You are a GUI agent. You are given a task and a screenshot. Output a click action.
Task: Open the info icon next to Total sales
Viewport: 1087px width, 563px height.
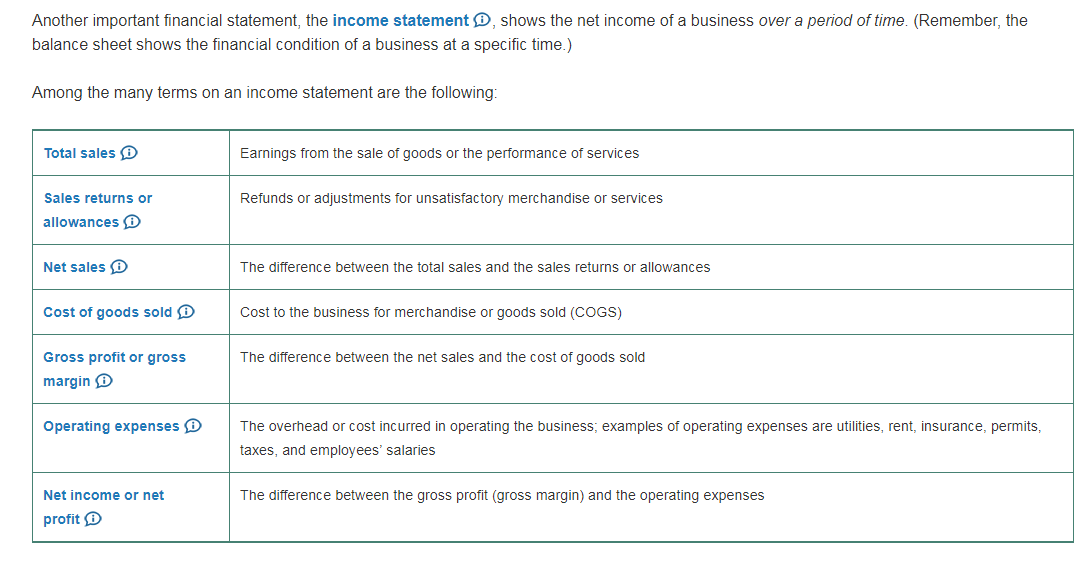point(129,153)
